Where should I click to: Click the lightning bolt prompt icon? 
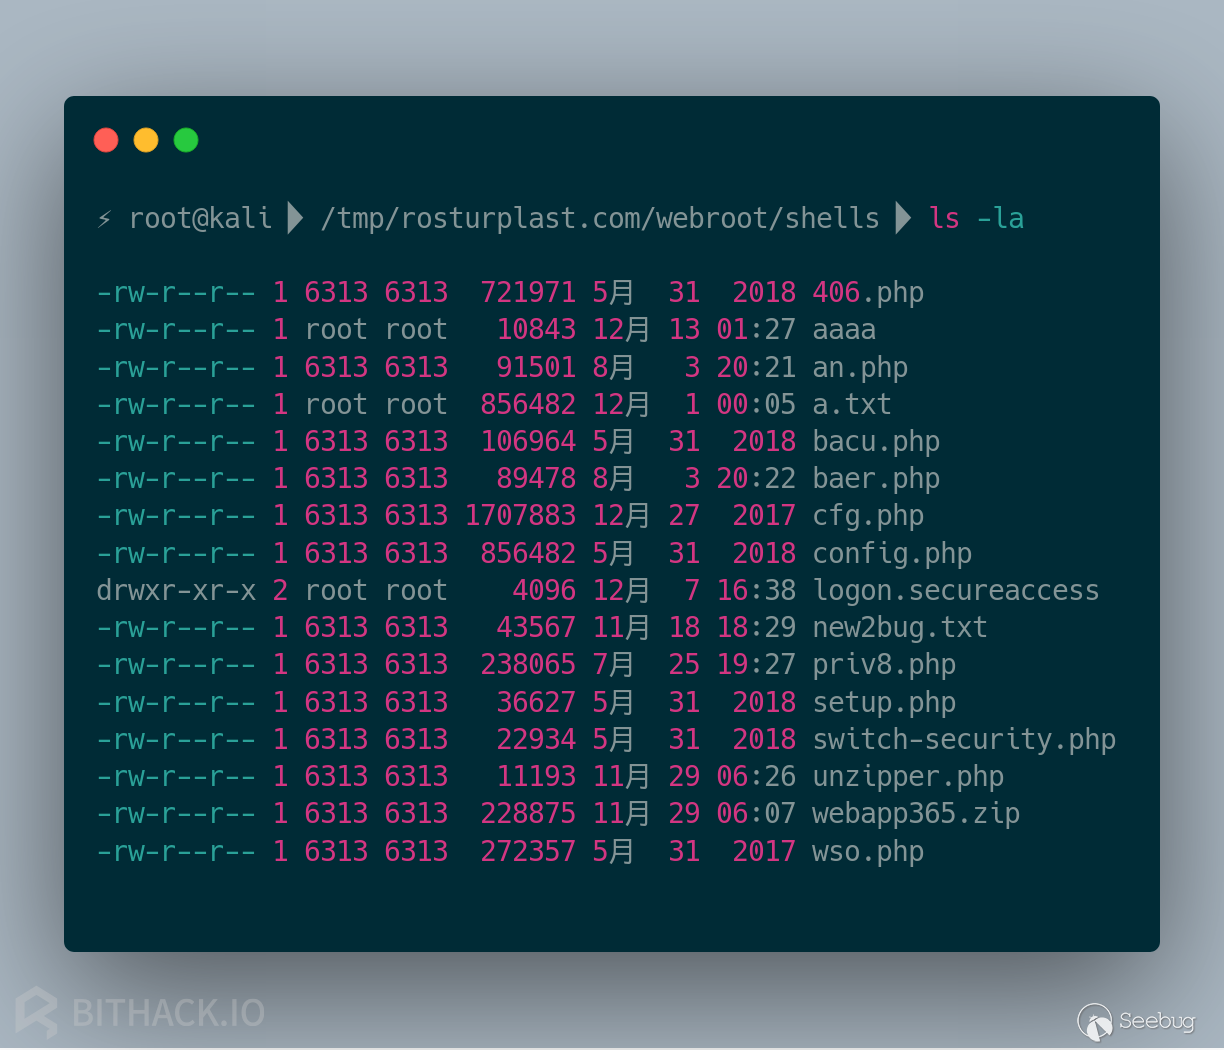[103, 217]
